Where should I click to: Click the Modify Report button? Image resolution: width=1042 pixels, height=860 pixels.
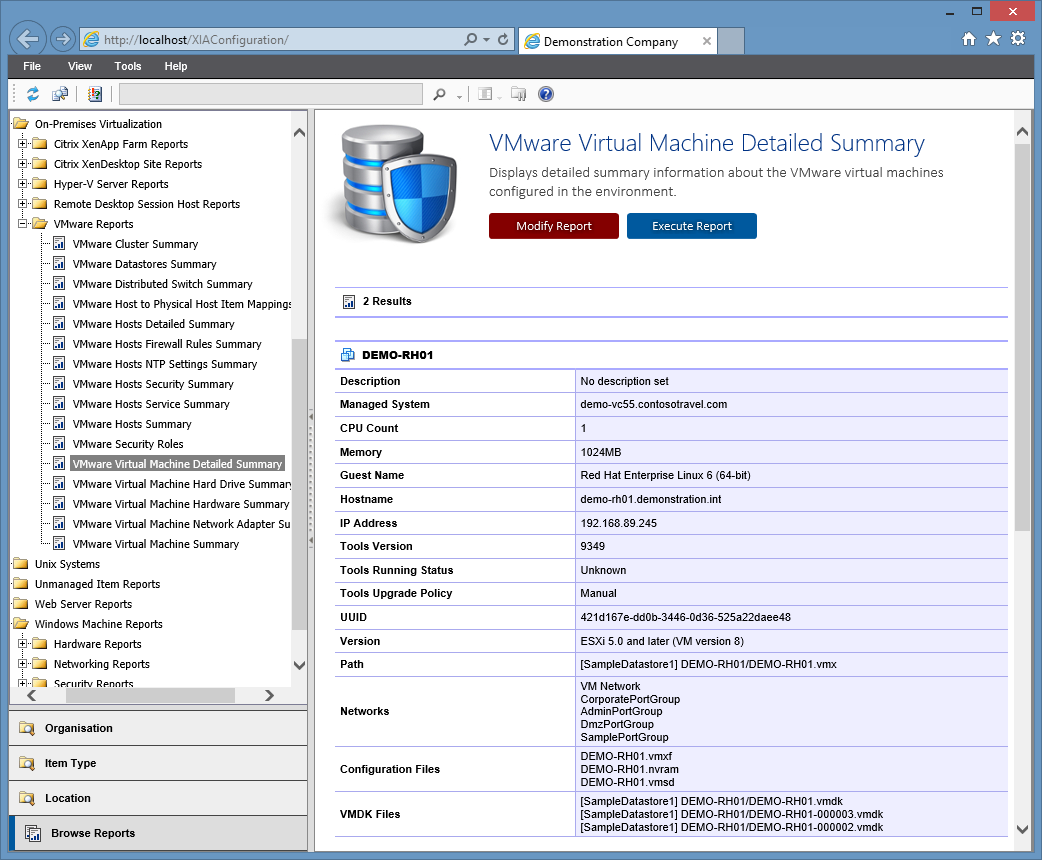553,226
